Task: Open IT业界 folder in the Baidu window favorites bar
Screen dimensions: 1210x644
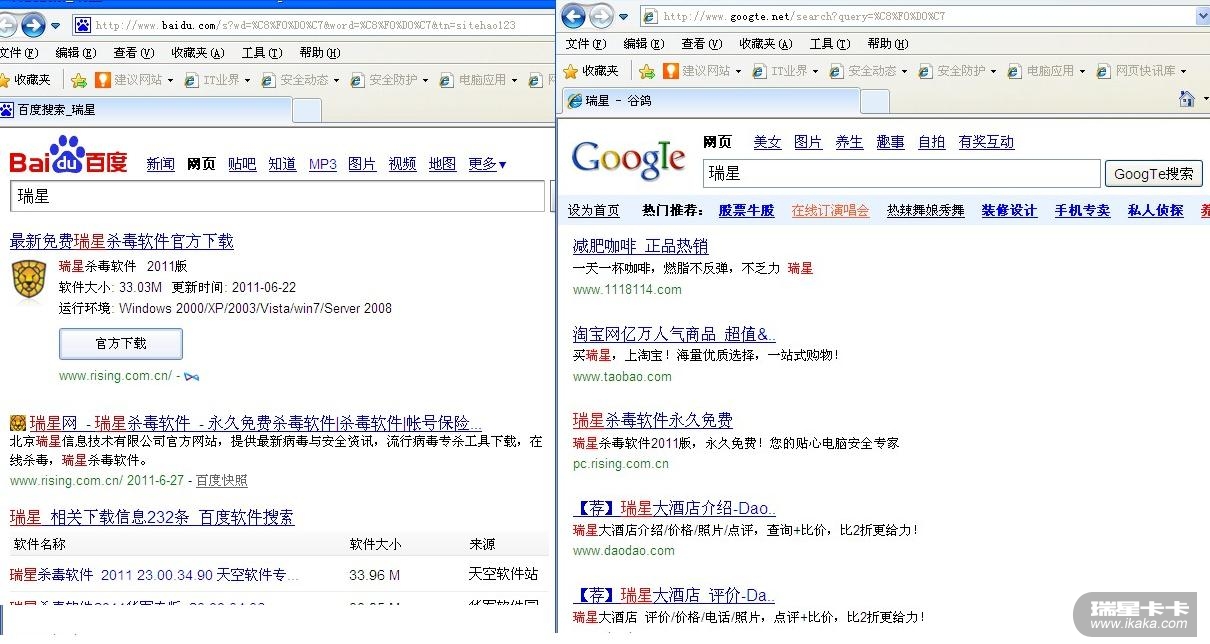Action: tap(218, 80)
